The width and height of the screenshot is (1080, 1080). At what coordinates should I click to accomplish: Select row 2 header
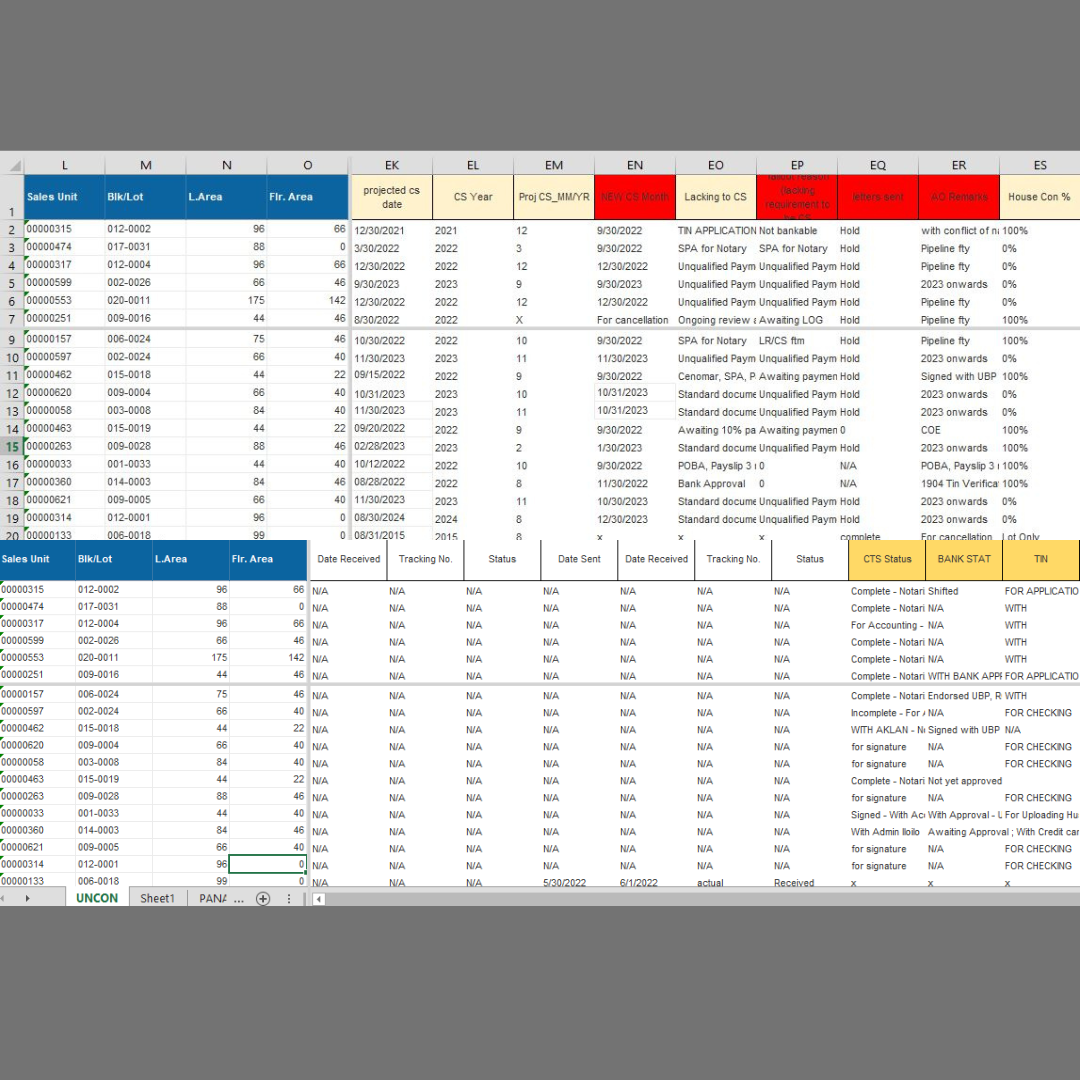pos(12,230)
